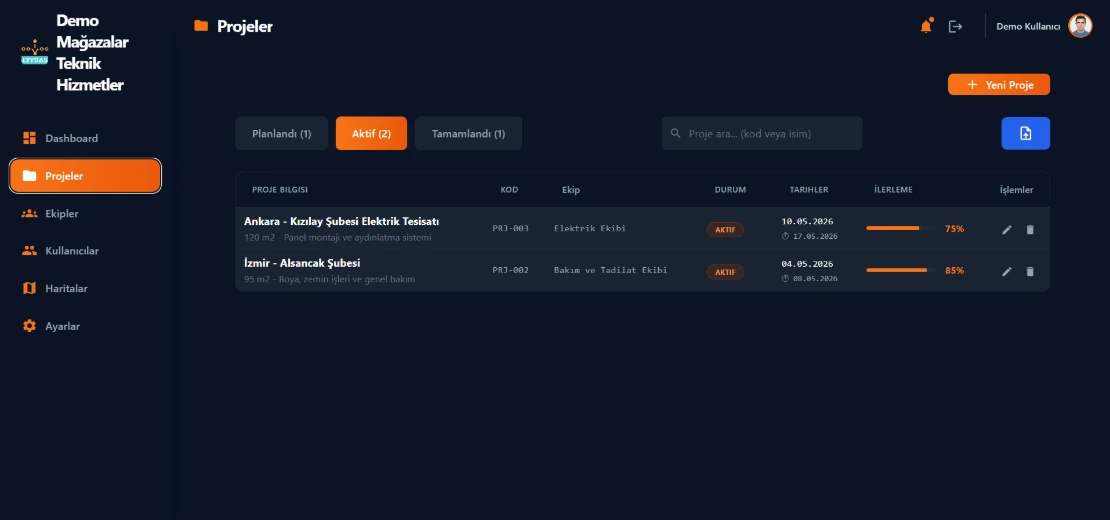Image resolution: width=1110 pixels, height=520 pixels.
Task: Delete the İzmir Alsancak project with trash icon
Action: click(1030, 272)
